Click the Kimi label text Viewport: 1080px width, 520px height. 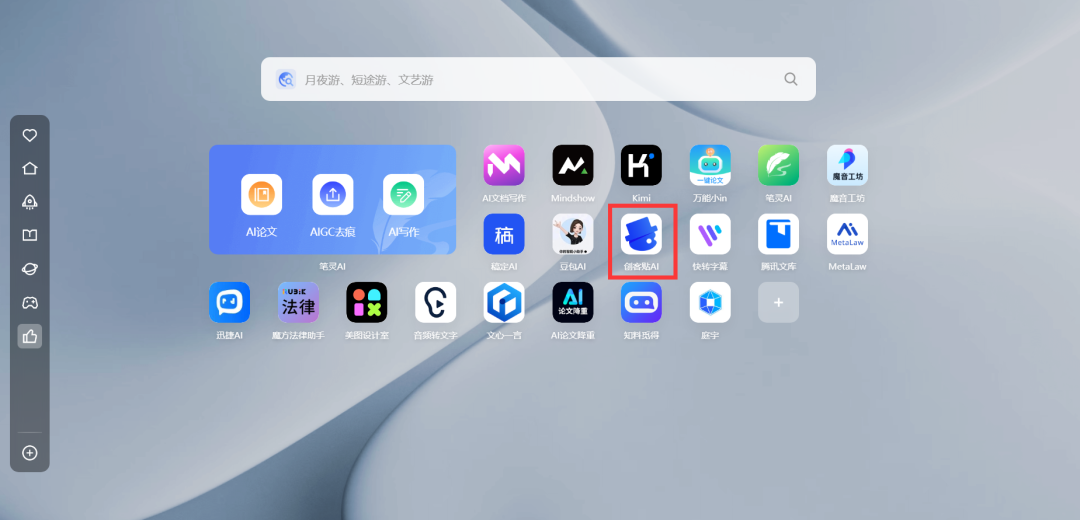coord(641,198)
